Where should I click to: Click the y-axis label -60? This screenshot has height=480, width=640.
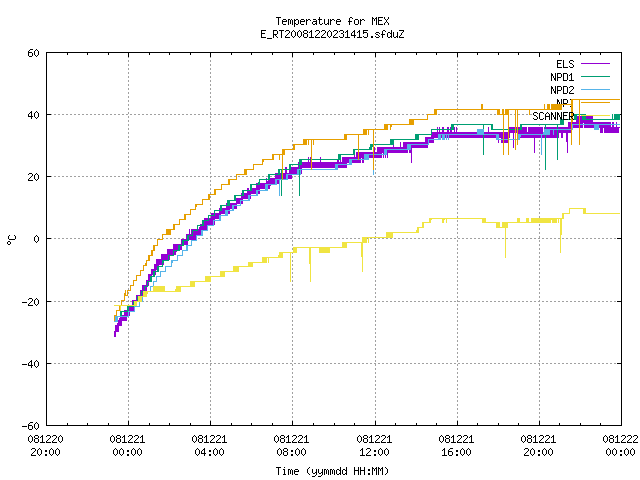pos(31,426)
